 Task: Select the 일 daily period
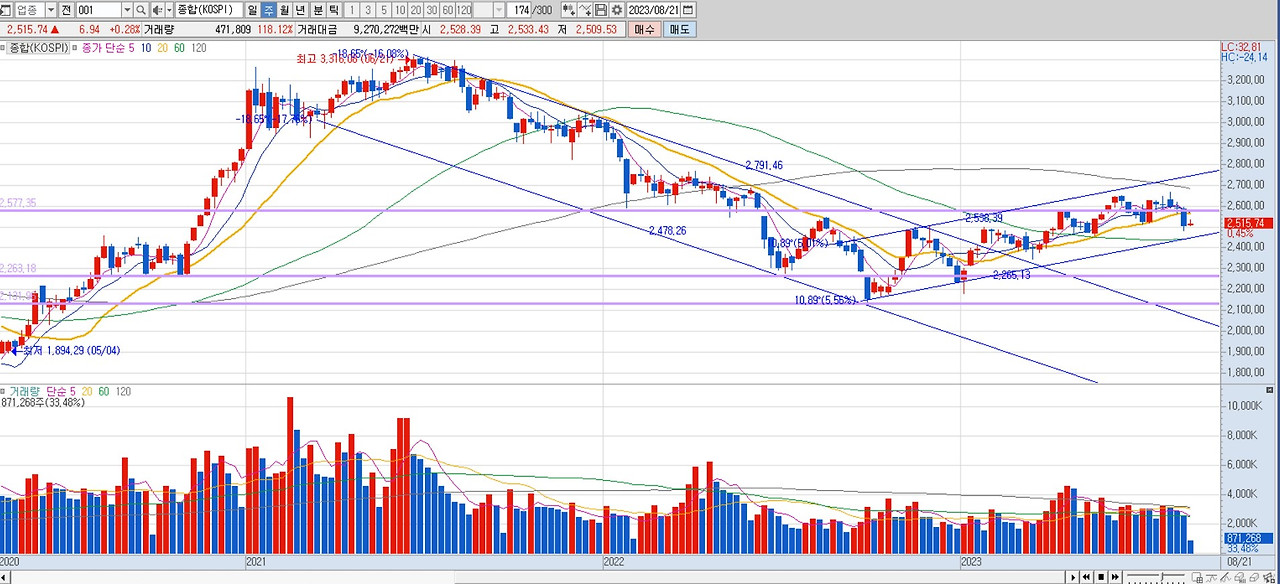pos(252,10)
